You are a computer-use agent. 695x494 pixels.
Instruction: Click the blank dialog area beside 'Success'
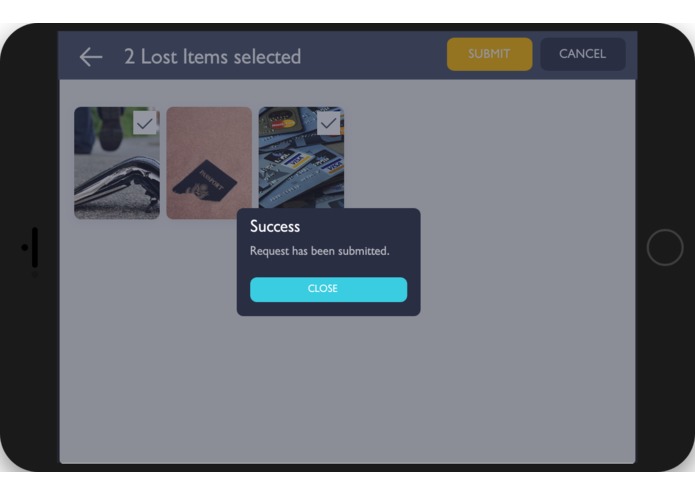[358, 226]
